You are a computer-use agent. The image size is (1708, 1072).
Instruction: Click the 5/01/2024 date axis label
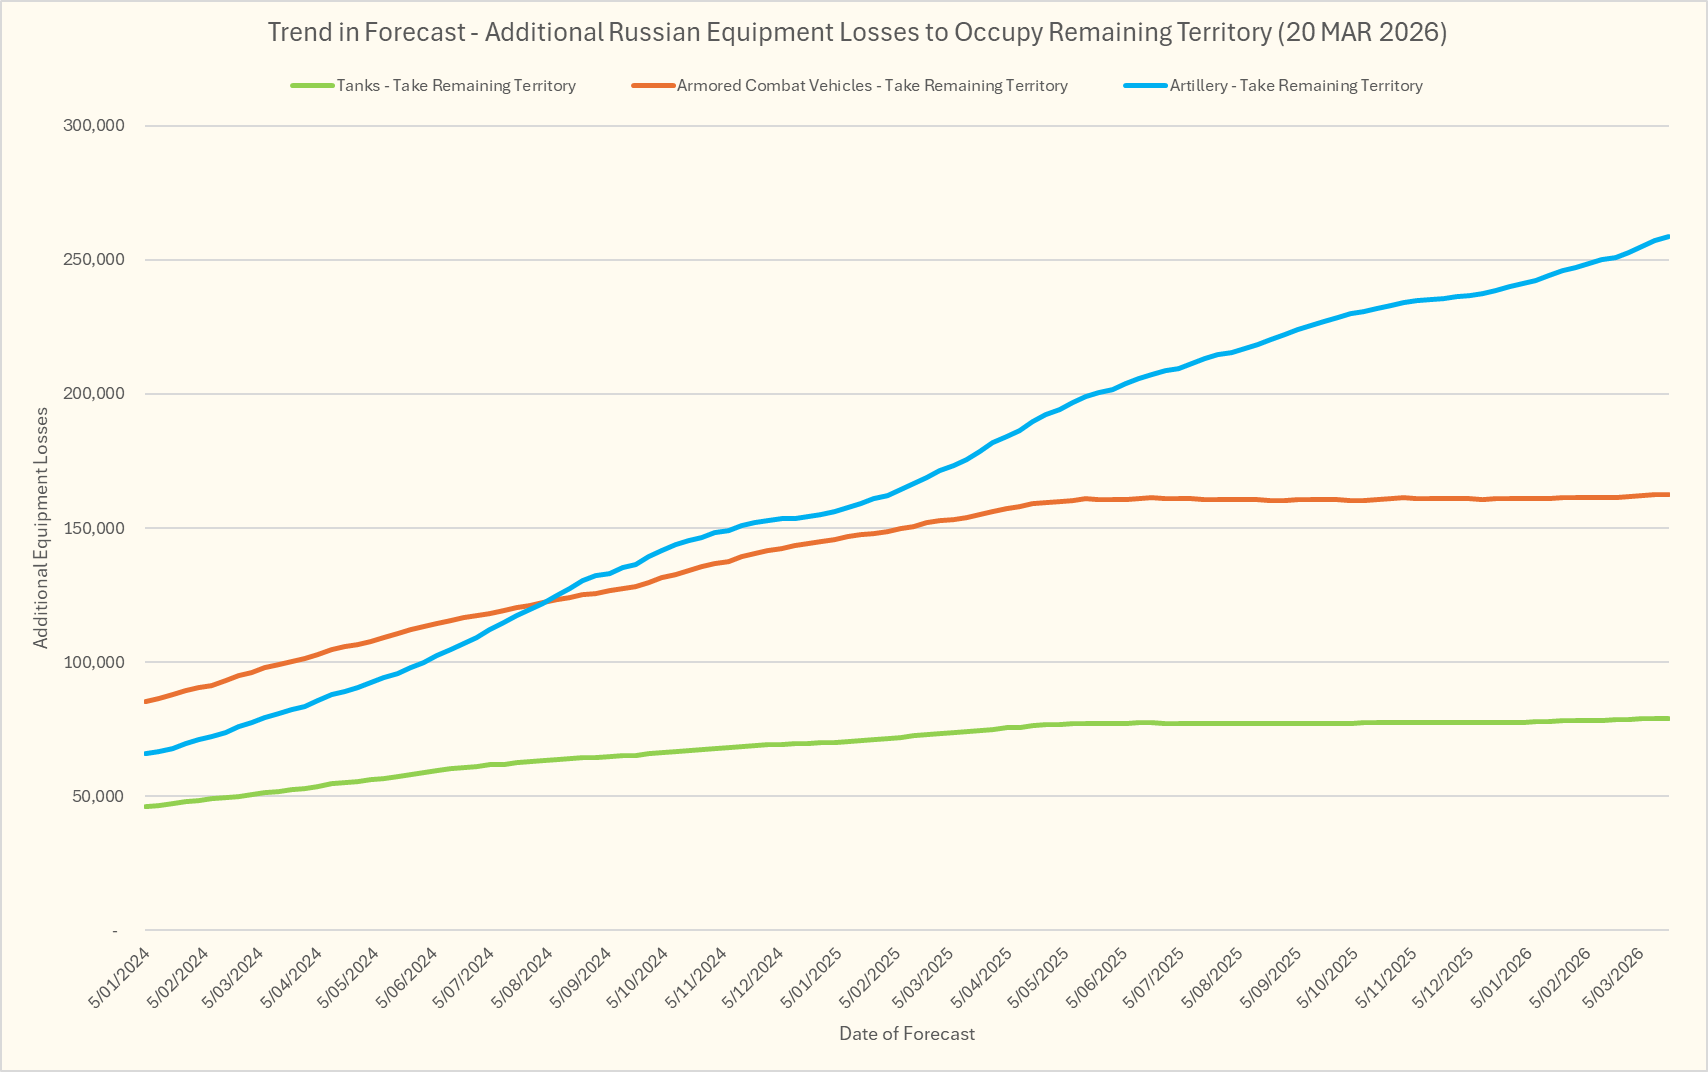pyautogui.click(x=120, y=978)
